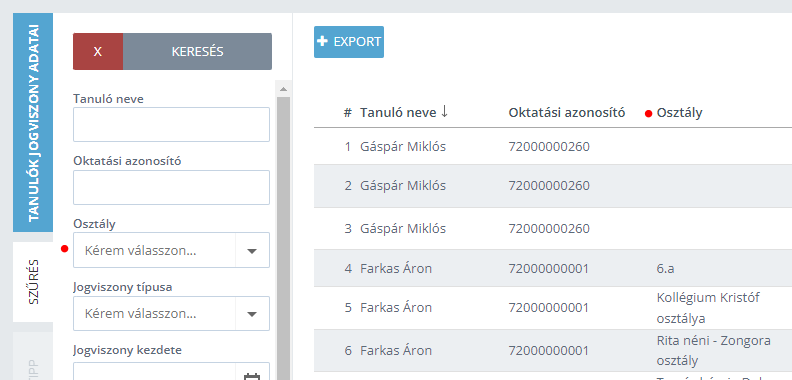Select row 2 Gáspár Miklós
The height and width of the screenshot is (380, 792).
click(x=553, y=186)
